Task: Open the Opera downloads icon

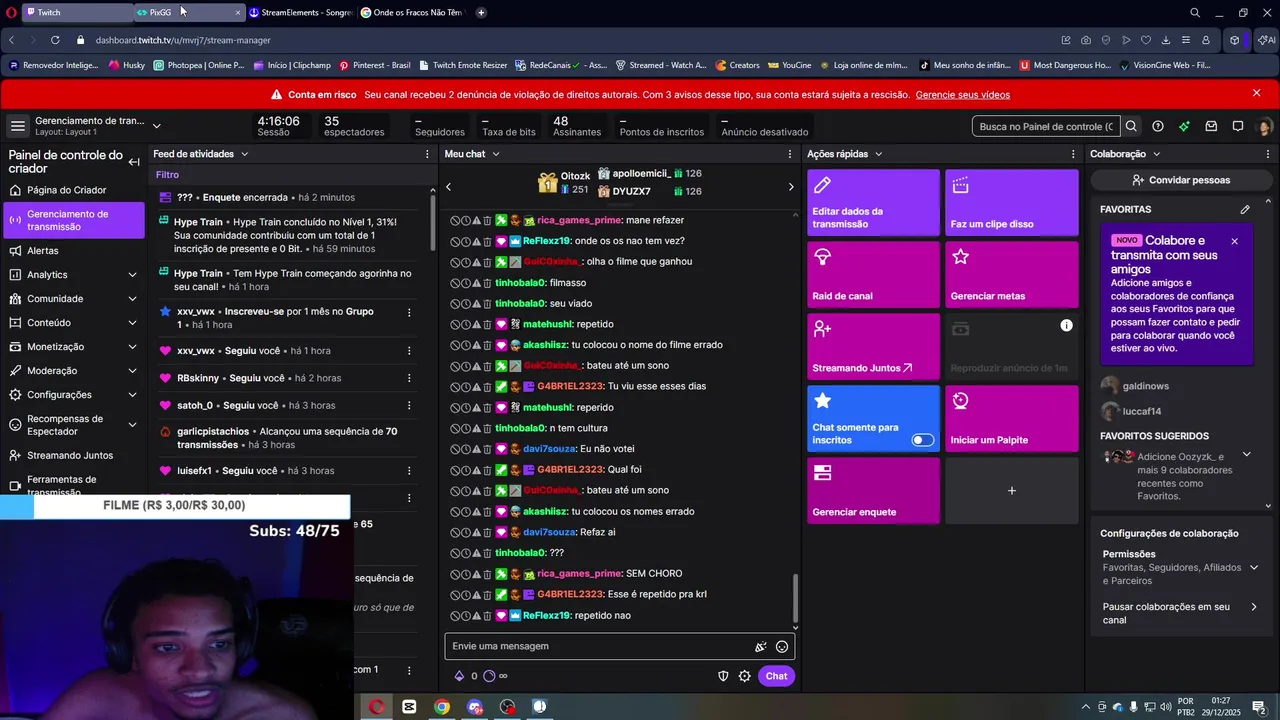Action: pyautogui.click(x=1166, y=40)
